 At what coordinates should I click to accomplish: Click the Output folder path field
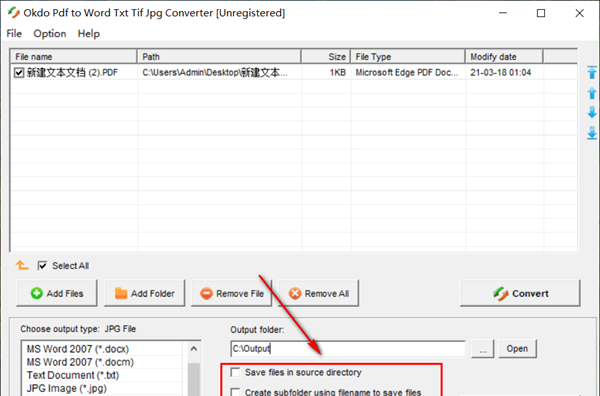pyautogui.click(x=348, y=349)
